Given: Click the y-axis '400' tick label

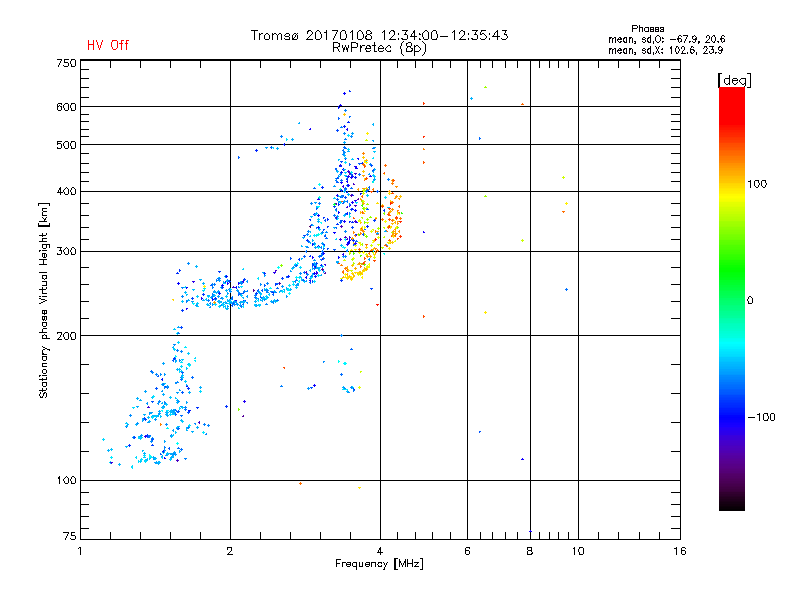Looking at the screenshot, I should coord(66,192).
